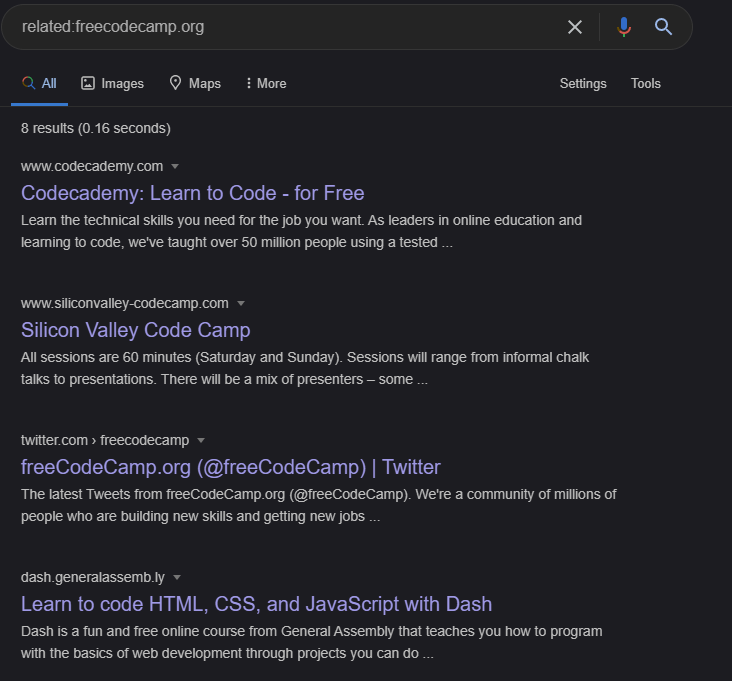Switch to the Maps results tab
The height and width of the screenshot is (681, 732).
click(204, 84)
